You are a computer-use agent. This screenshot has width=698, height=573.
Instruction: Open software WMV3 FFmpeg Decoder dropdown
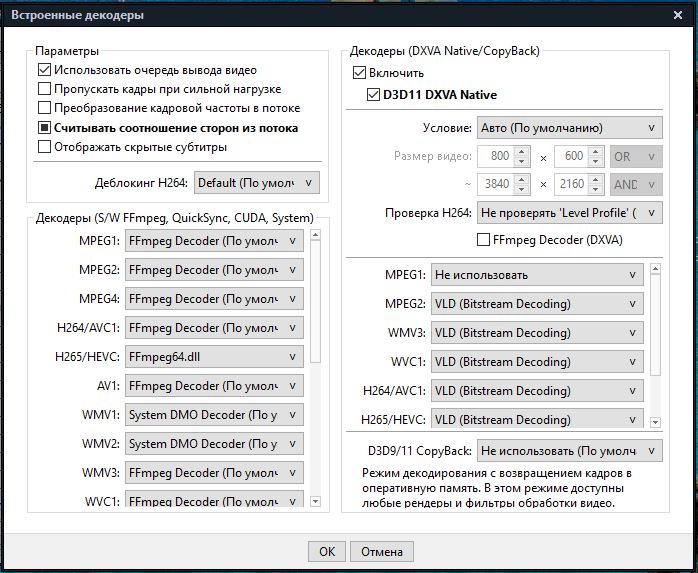coord(214,472)
